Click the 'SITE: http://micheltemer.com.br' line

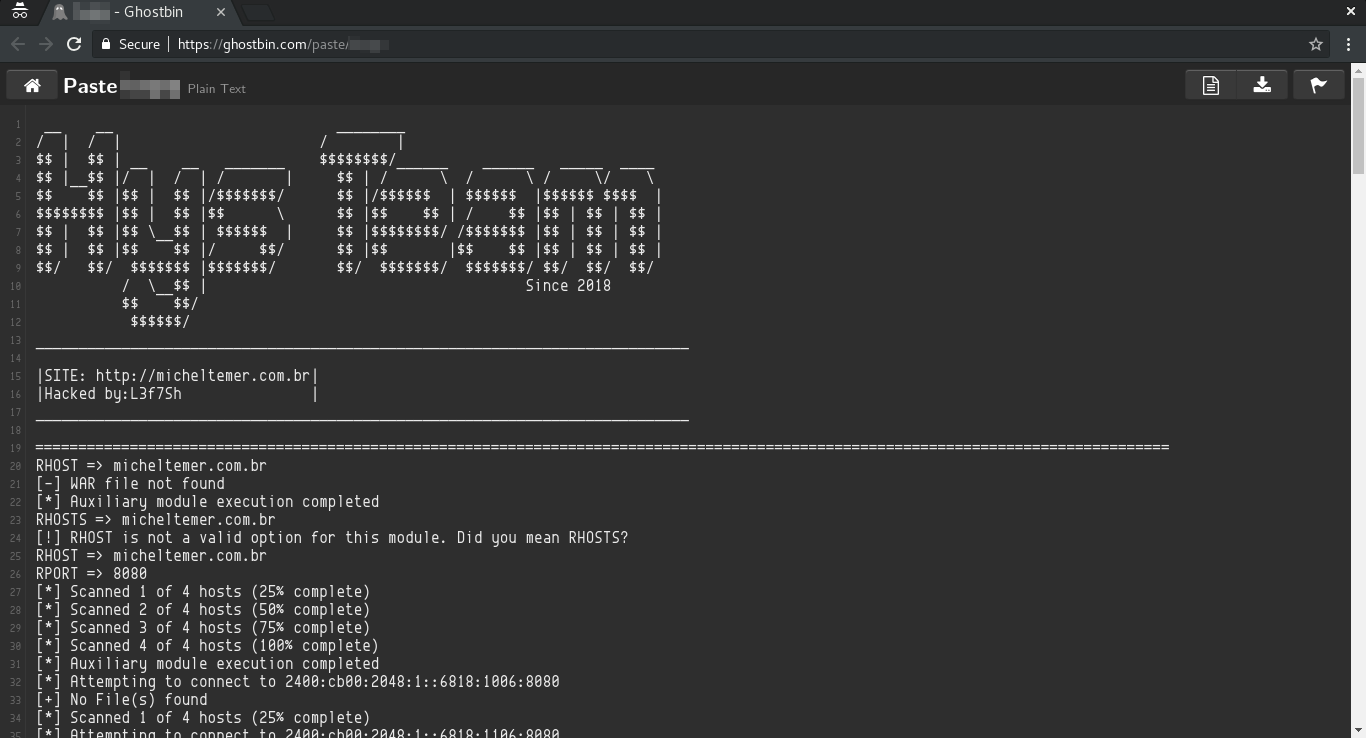[177, 376]
